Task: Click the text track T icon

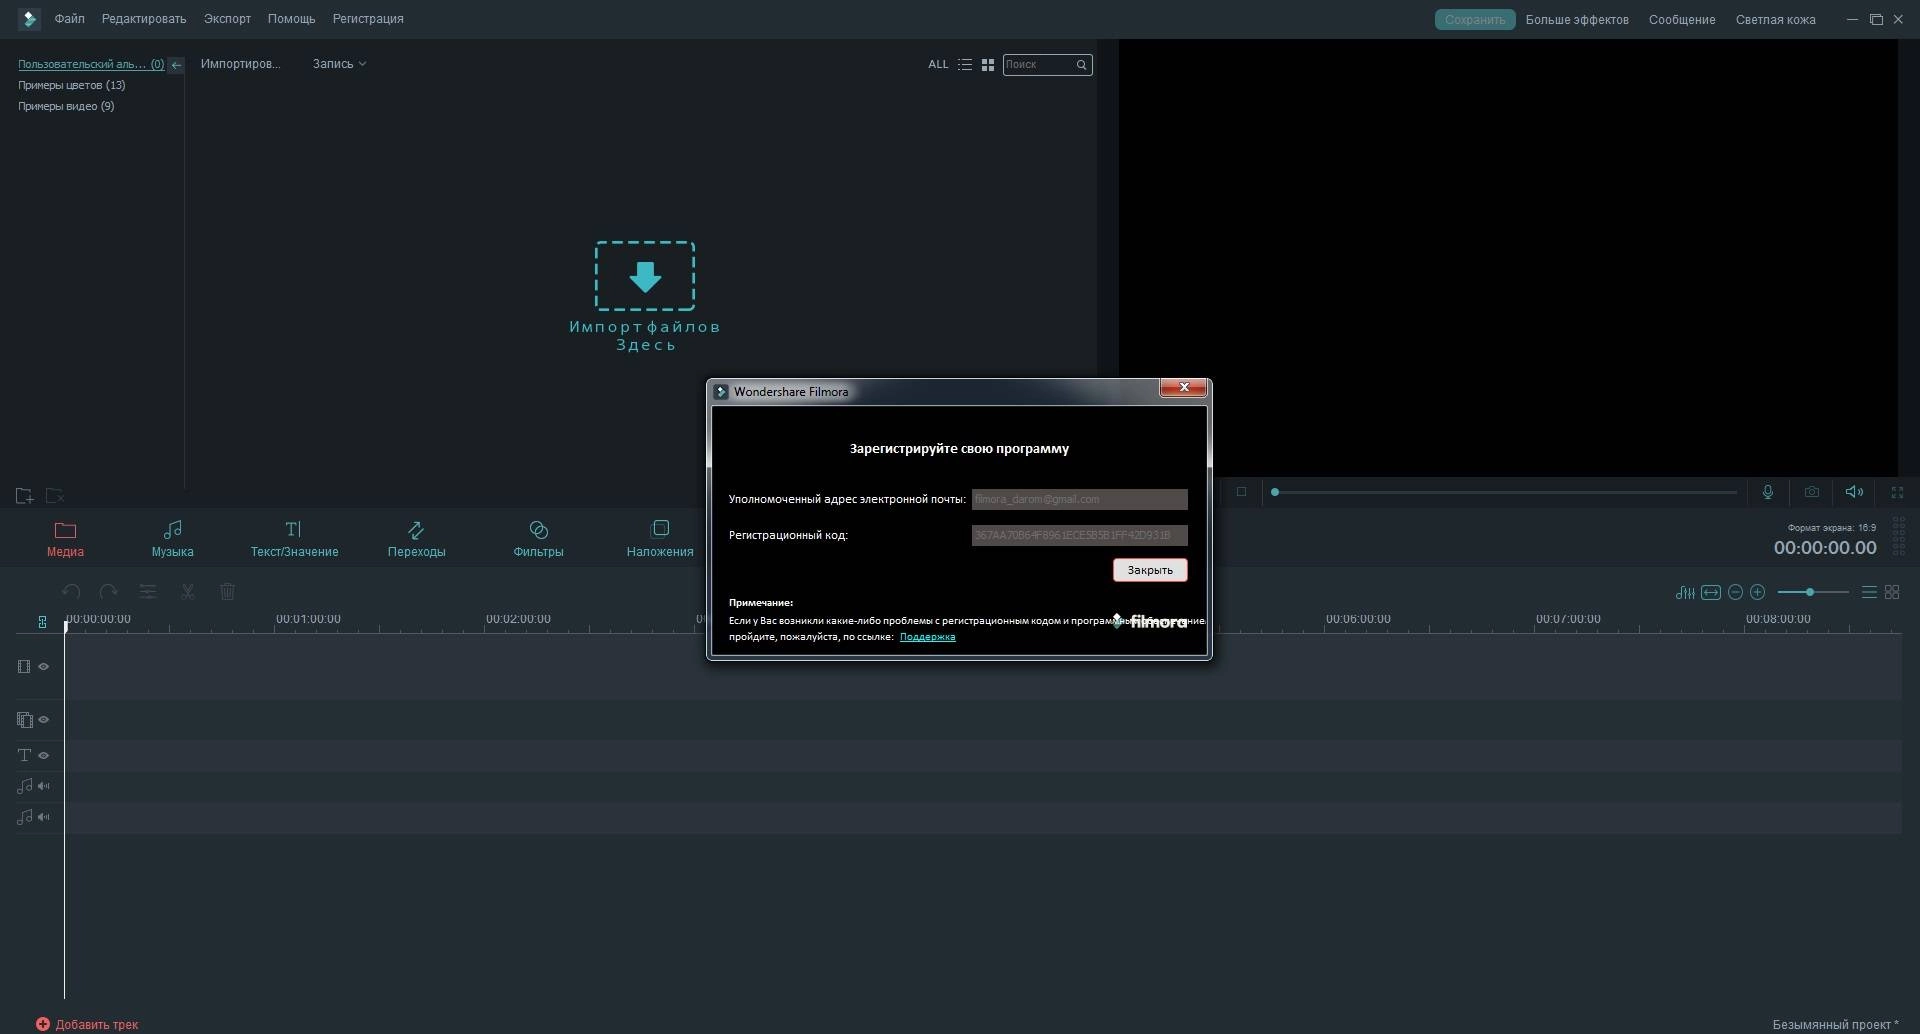Action: [x=24, y=756]
